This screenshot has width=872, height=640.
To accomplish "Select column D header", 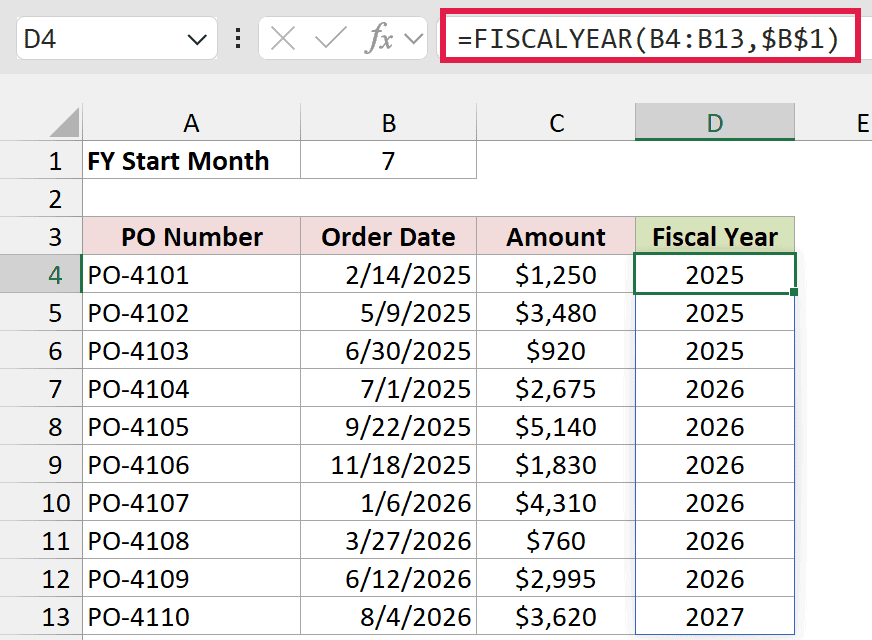I will (x=715, y=122).
